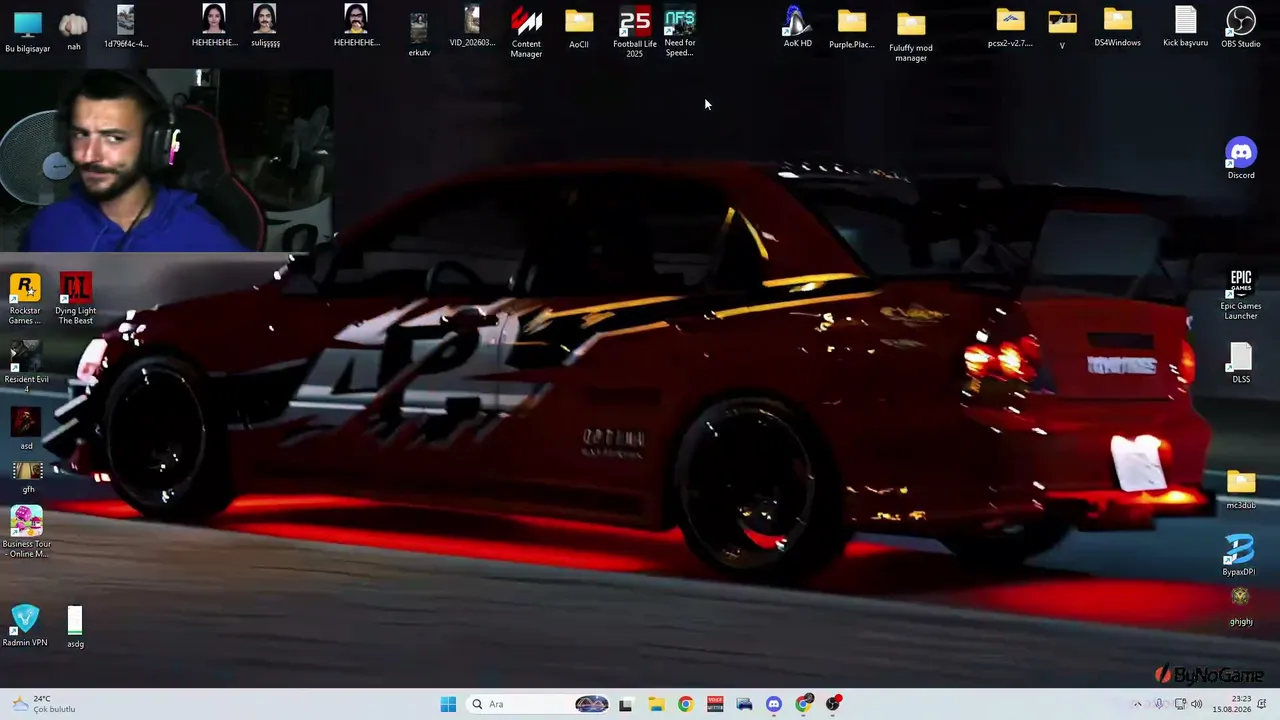This screenshot has height=720, width=1280.
Task: Open File Explorer from the taskbar
Action: coord(656,704)
